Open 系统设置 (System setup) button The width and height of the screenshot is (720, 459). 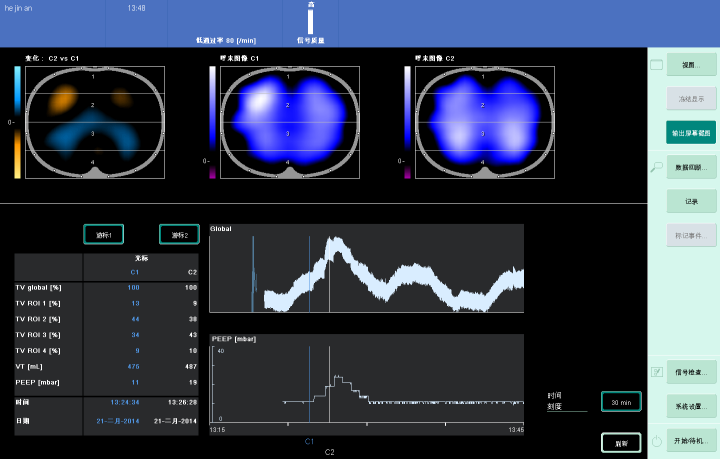tap(691, 406)
